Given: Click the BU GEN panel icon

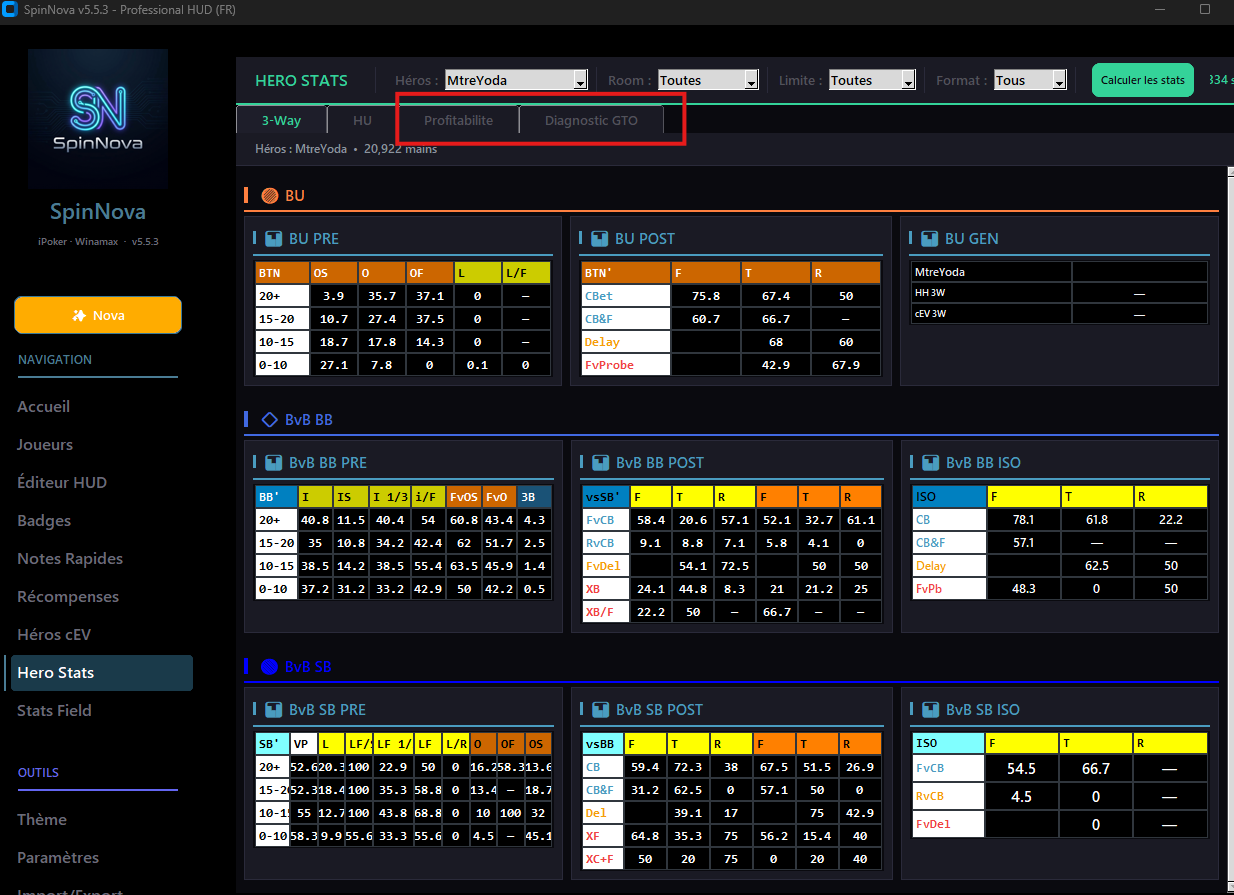Looking at the screenshot, I should pyautogui.click(x=929, y=239).
